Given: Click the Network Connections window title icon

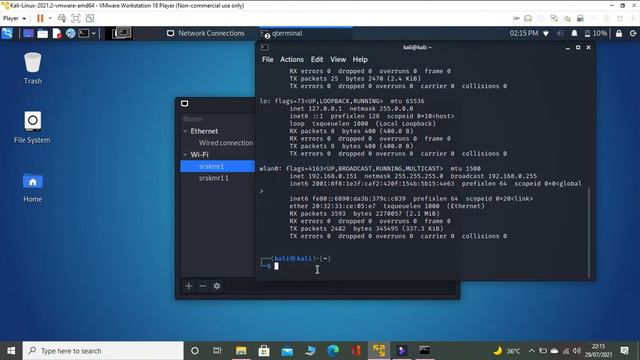Looking at the screenshot, I should click(x=184, y=104).
